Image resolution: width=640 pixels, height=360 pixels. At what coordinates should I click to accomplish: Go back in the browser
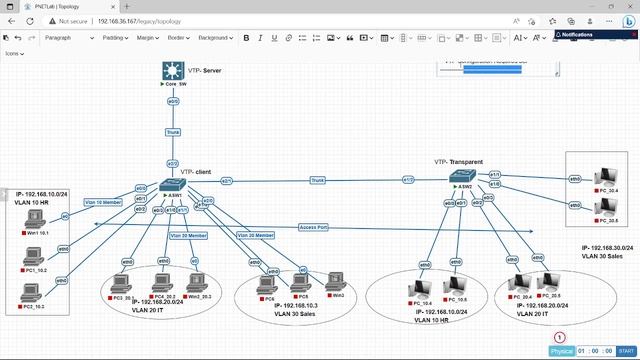coord(11,21)
